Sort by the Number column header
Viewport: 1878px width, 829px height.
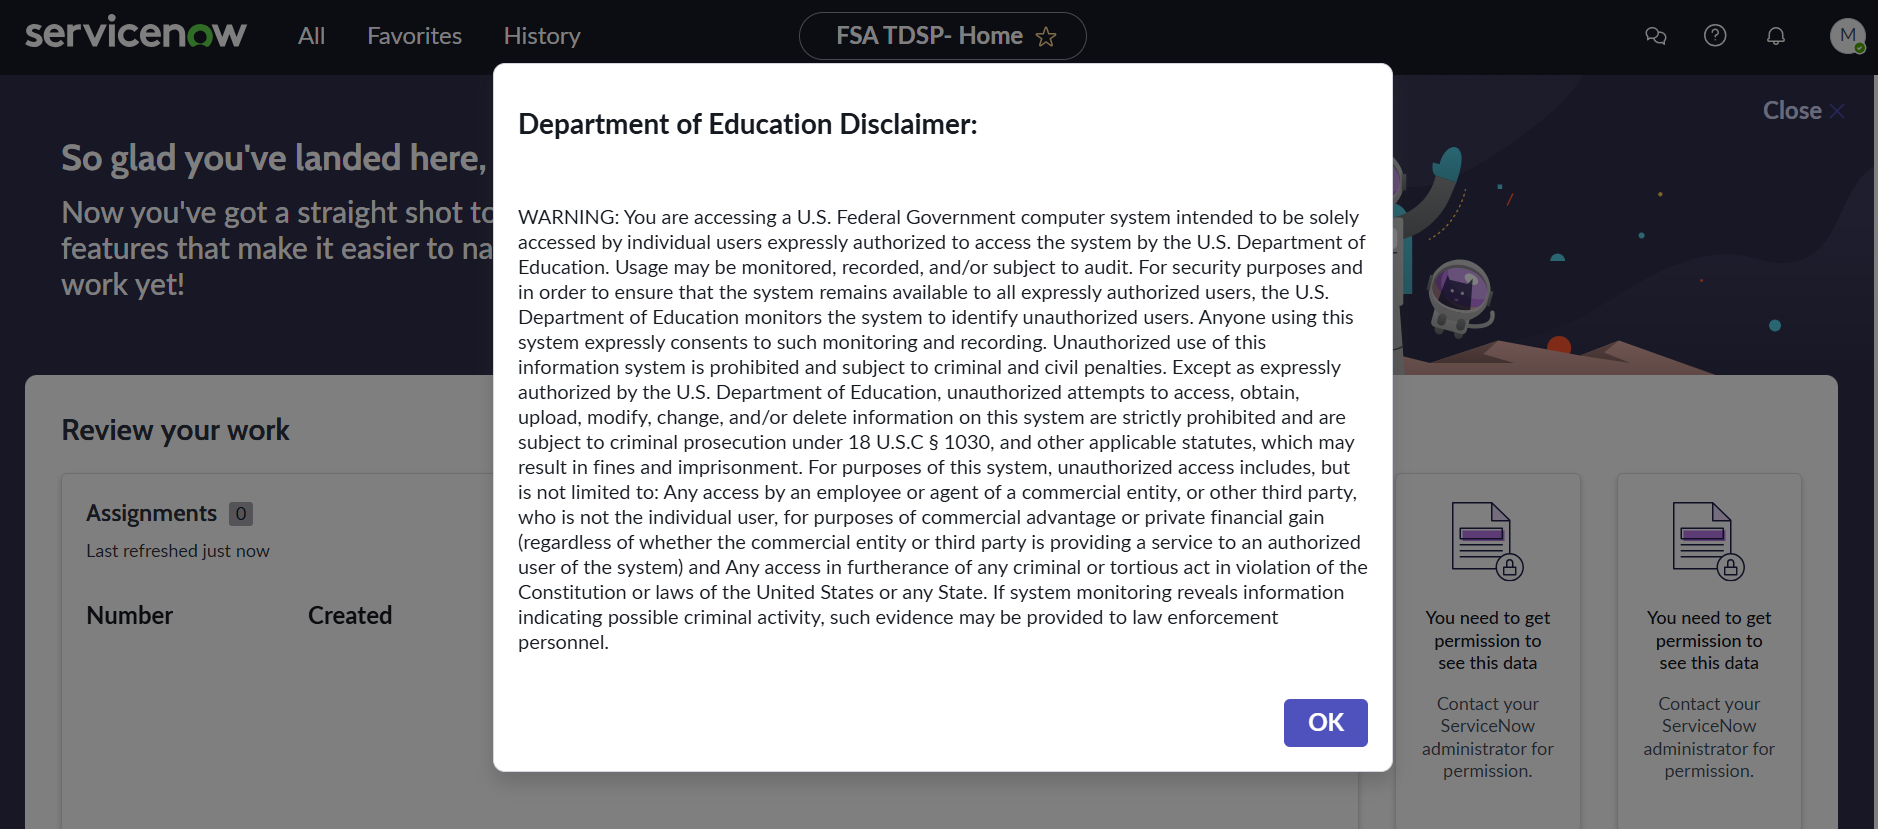(130, 615)
